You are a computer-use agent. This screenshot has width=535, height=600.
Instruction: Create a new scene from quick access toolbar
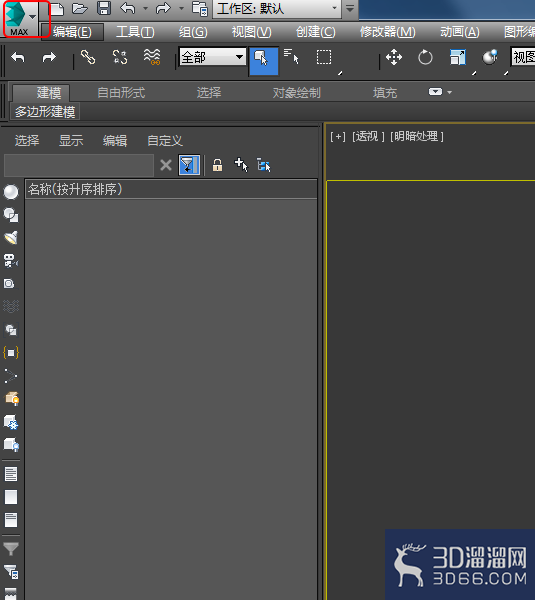click(57, 8)
